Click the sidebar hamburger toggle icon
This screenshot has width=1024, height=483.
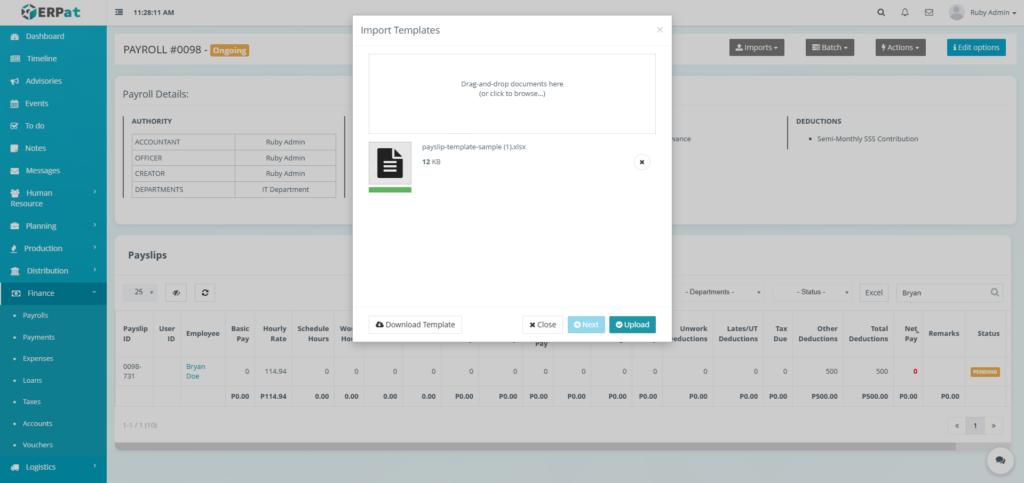click(x=120, y=13)
